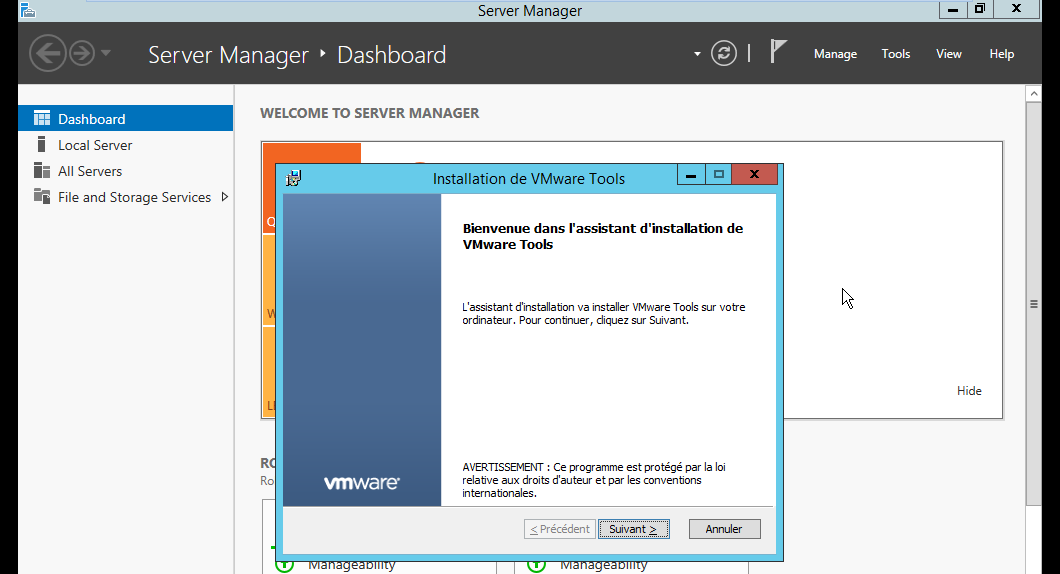Select Dashboard in the sidebar
1060x574 pixels.
tap(126, 118)
